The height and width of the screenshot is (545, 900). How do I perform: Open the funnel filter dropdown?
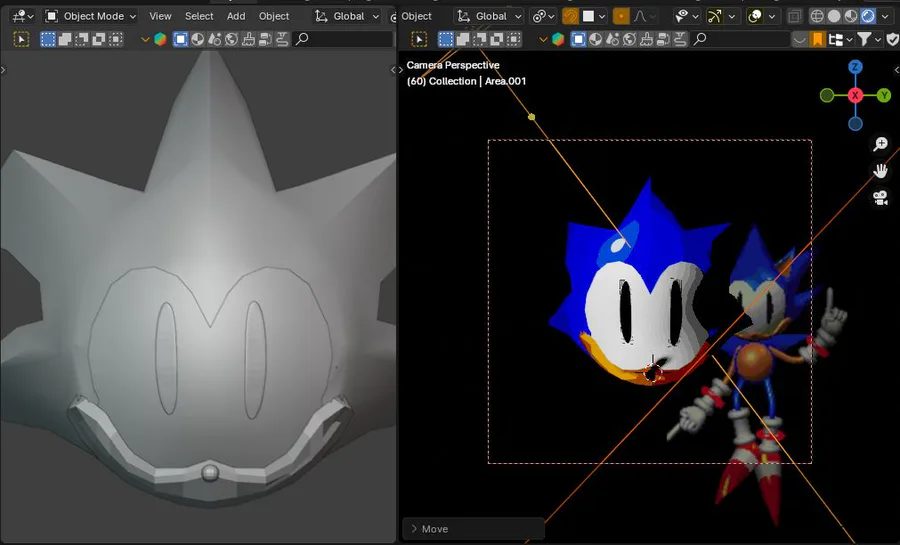point(868,39)
